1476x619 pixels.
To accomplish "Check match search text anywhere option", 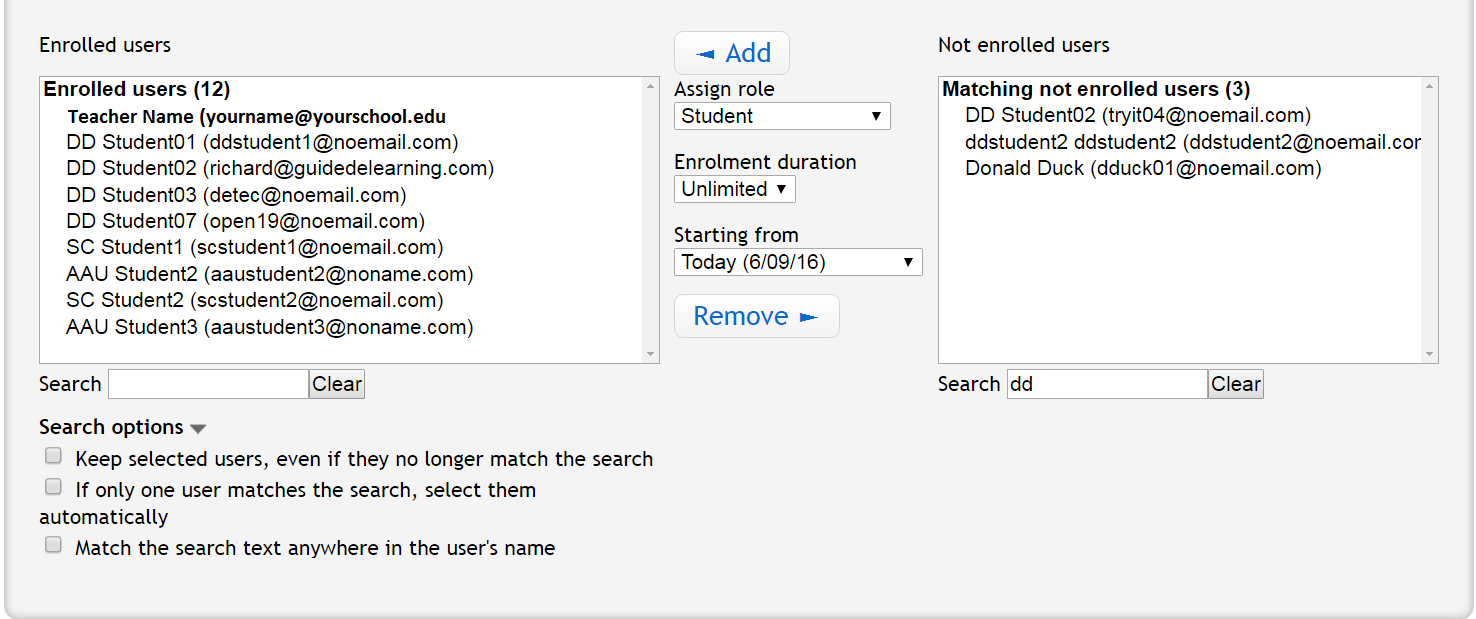I will 54,545.
